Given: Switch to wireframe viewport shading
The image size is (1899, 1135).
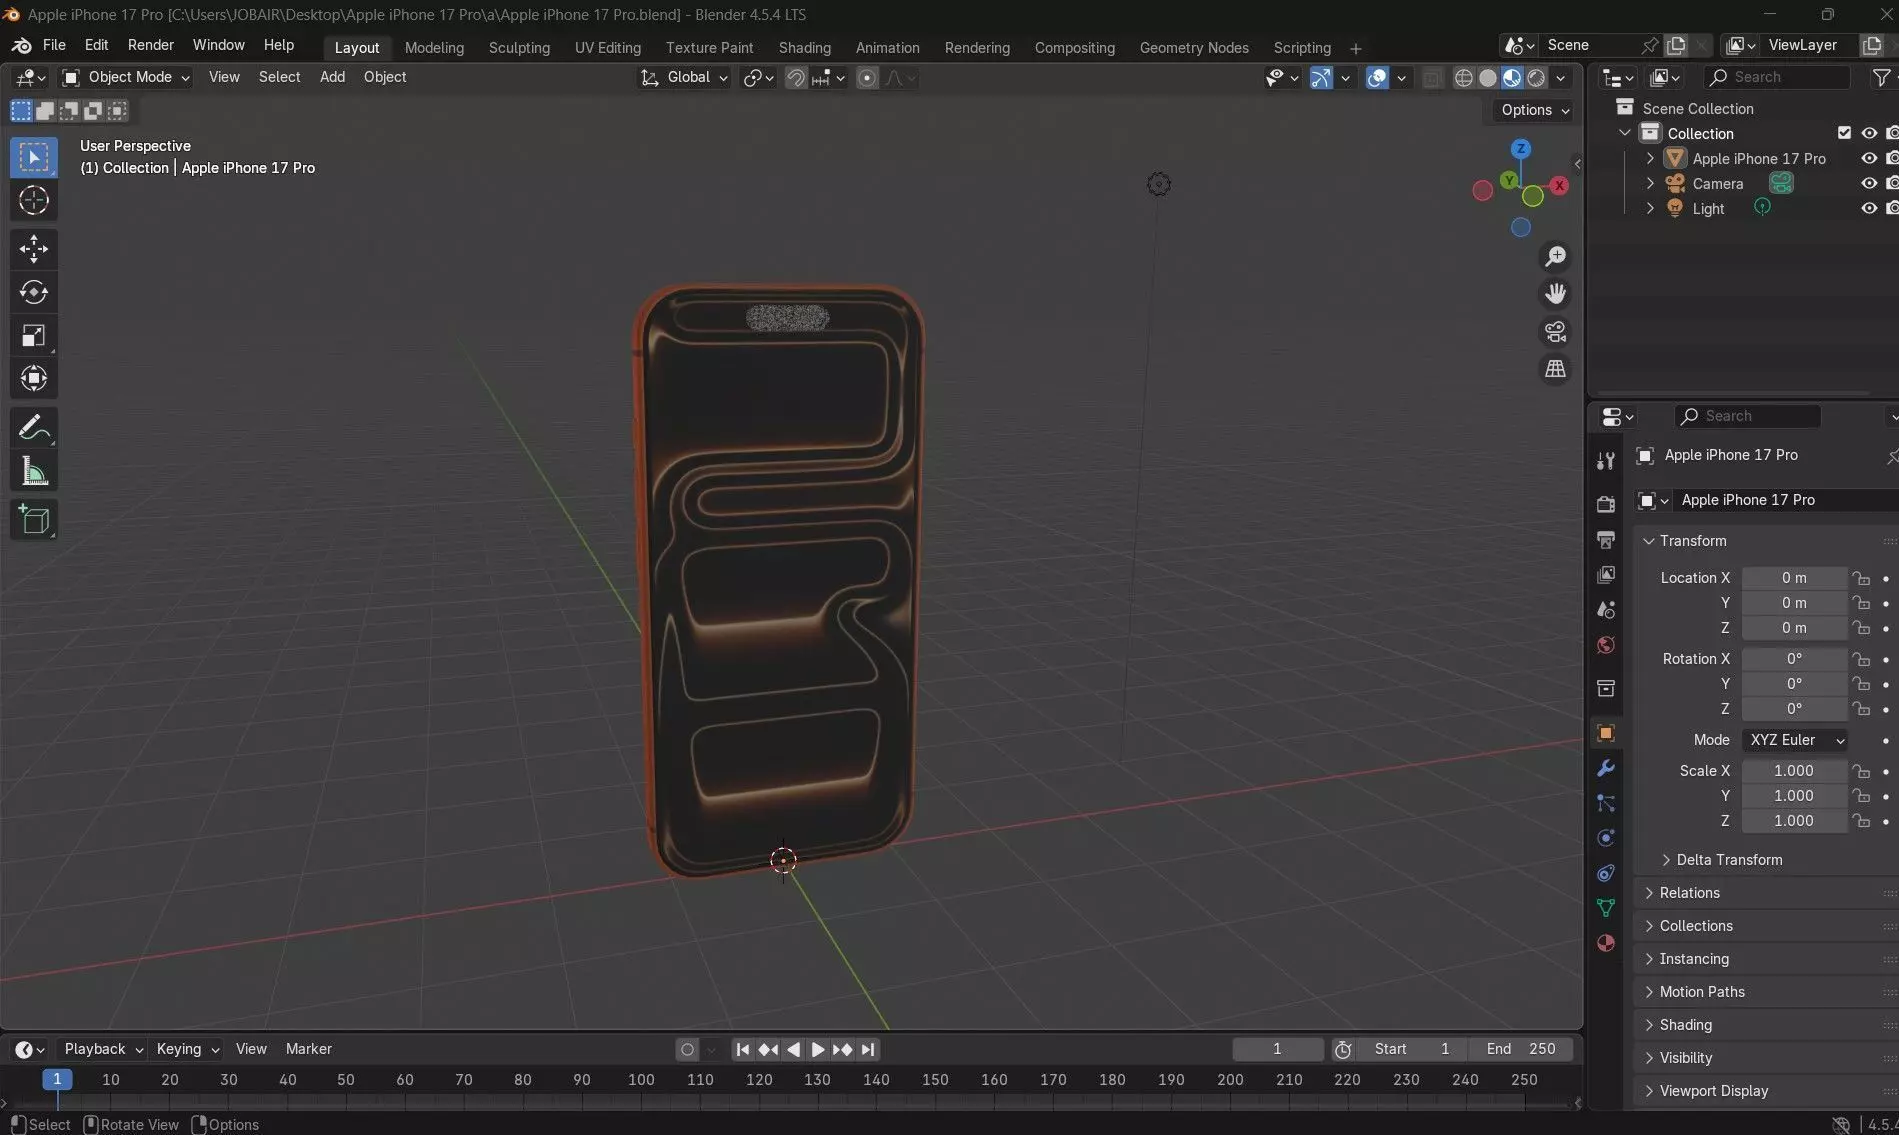Looking at the screenshot, I should coord(1463,78).
